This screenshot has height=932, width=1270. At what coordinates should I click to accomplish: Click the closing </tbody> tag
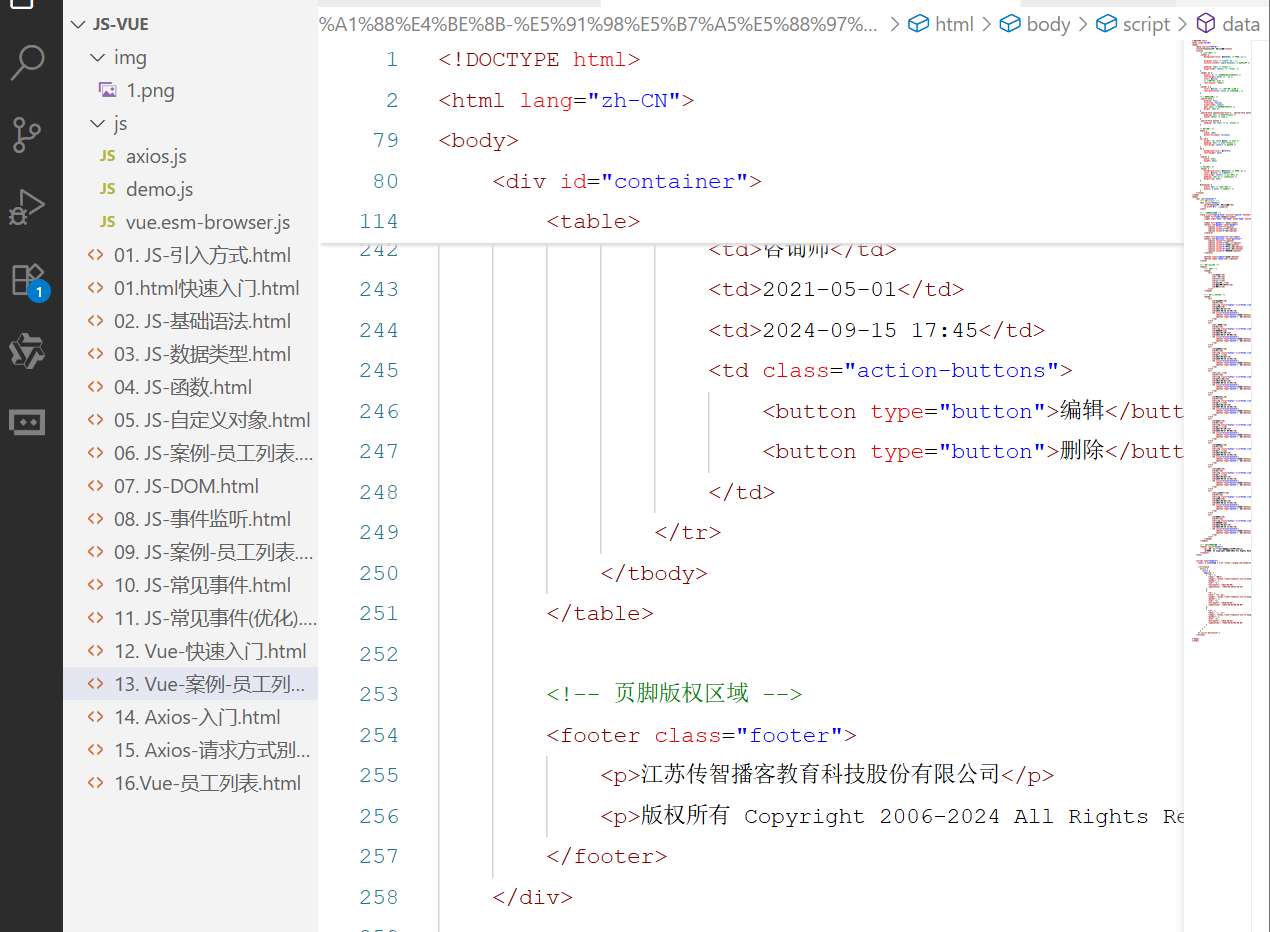pyautogui.click(x=654, y=573)
